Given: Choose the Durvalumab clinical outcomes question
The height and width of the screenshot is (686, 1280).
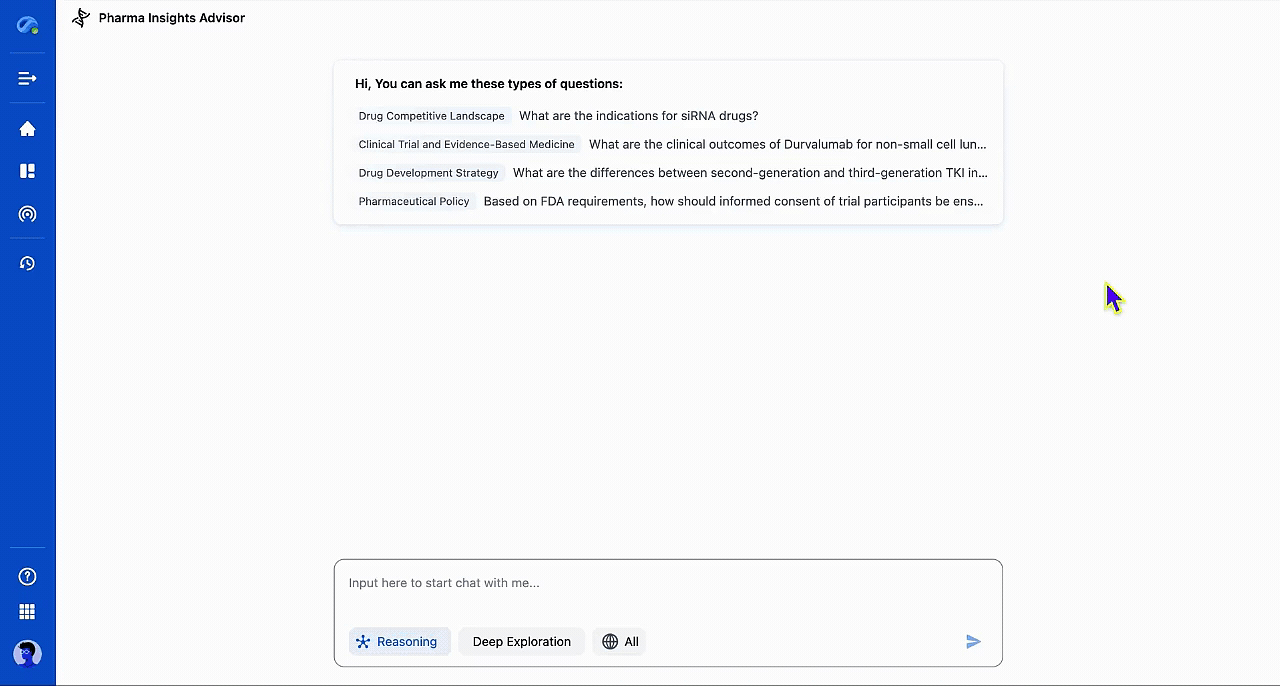Looking at the screenshot, I should click(x=787, y=144).
